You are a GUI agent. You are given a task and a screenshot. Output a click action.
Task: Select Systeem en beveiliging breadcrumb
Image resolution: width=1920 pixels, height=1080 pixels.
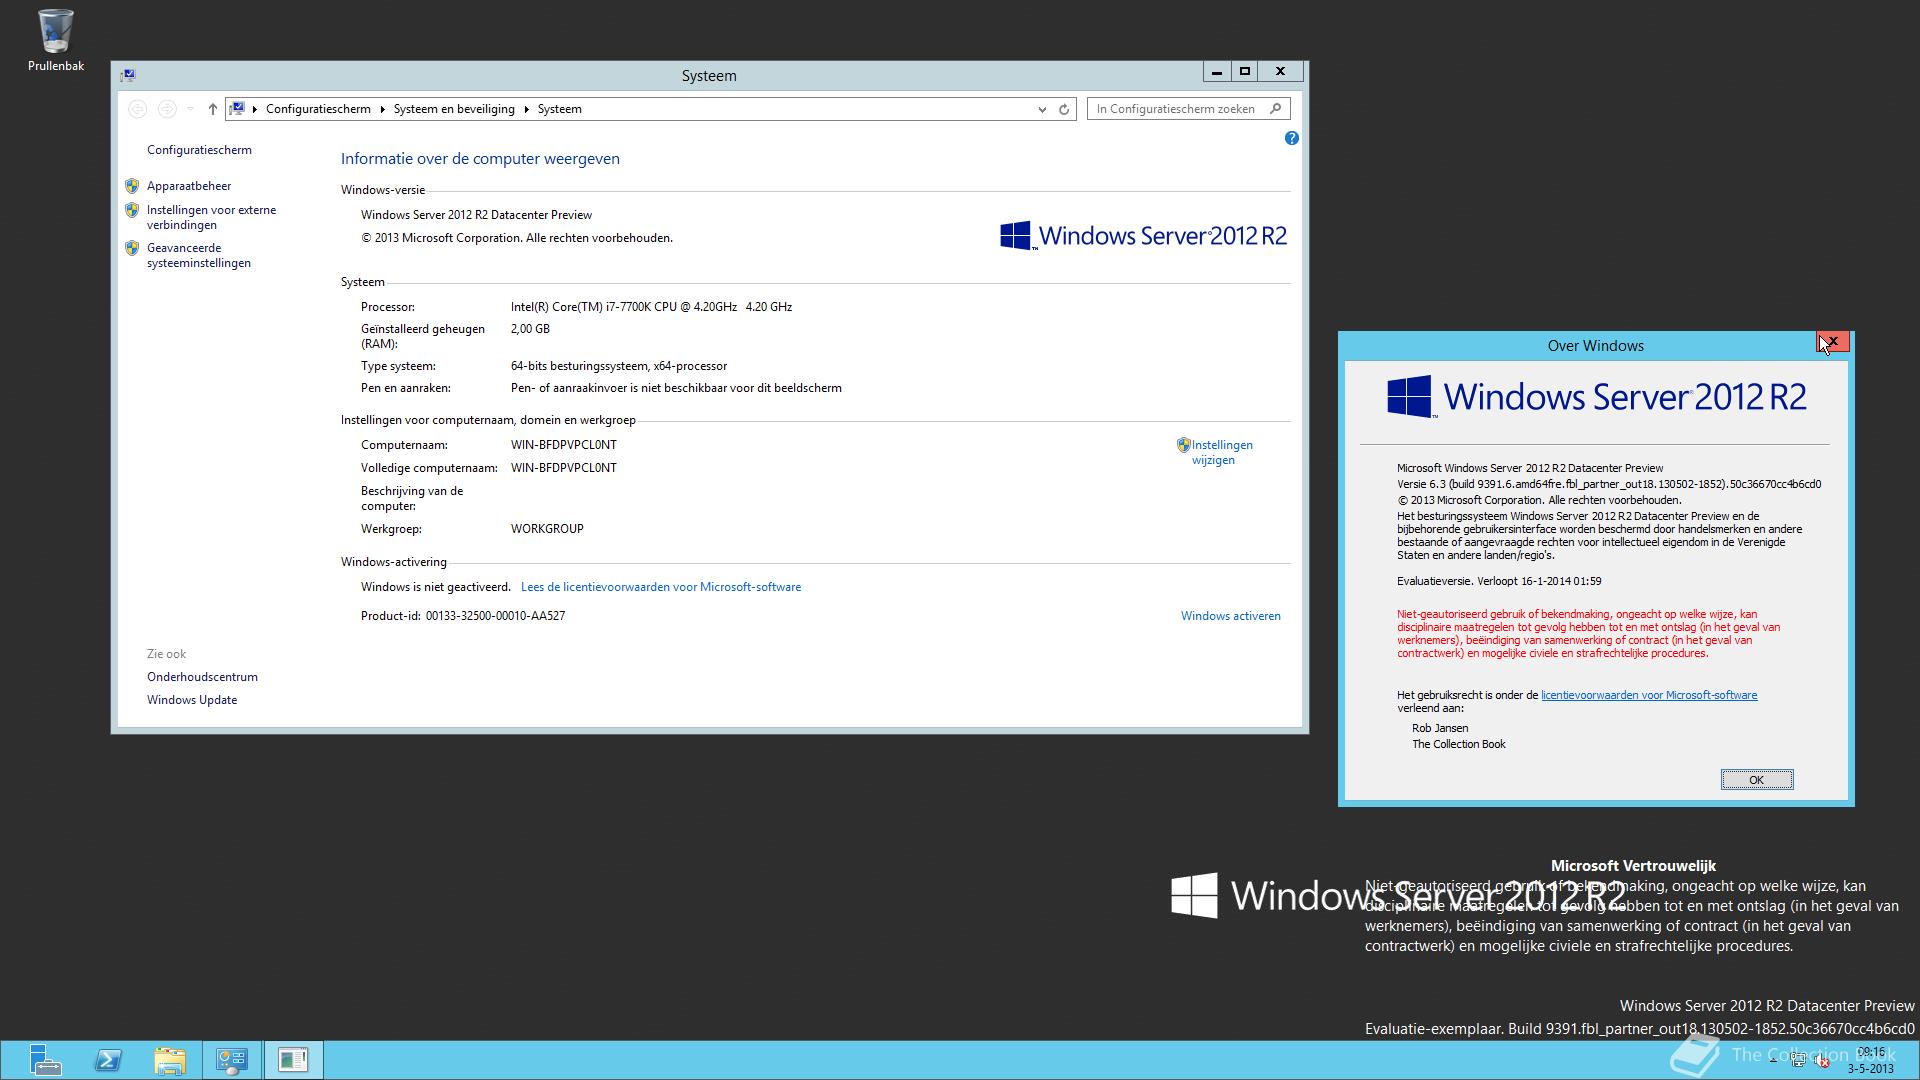pos(454,109)
